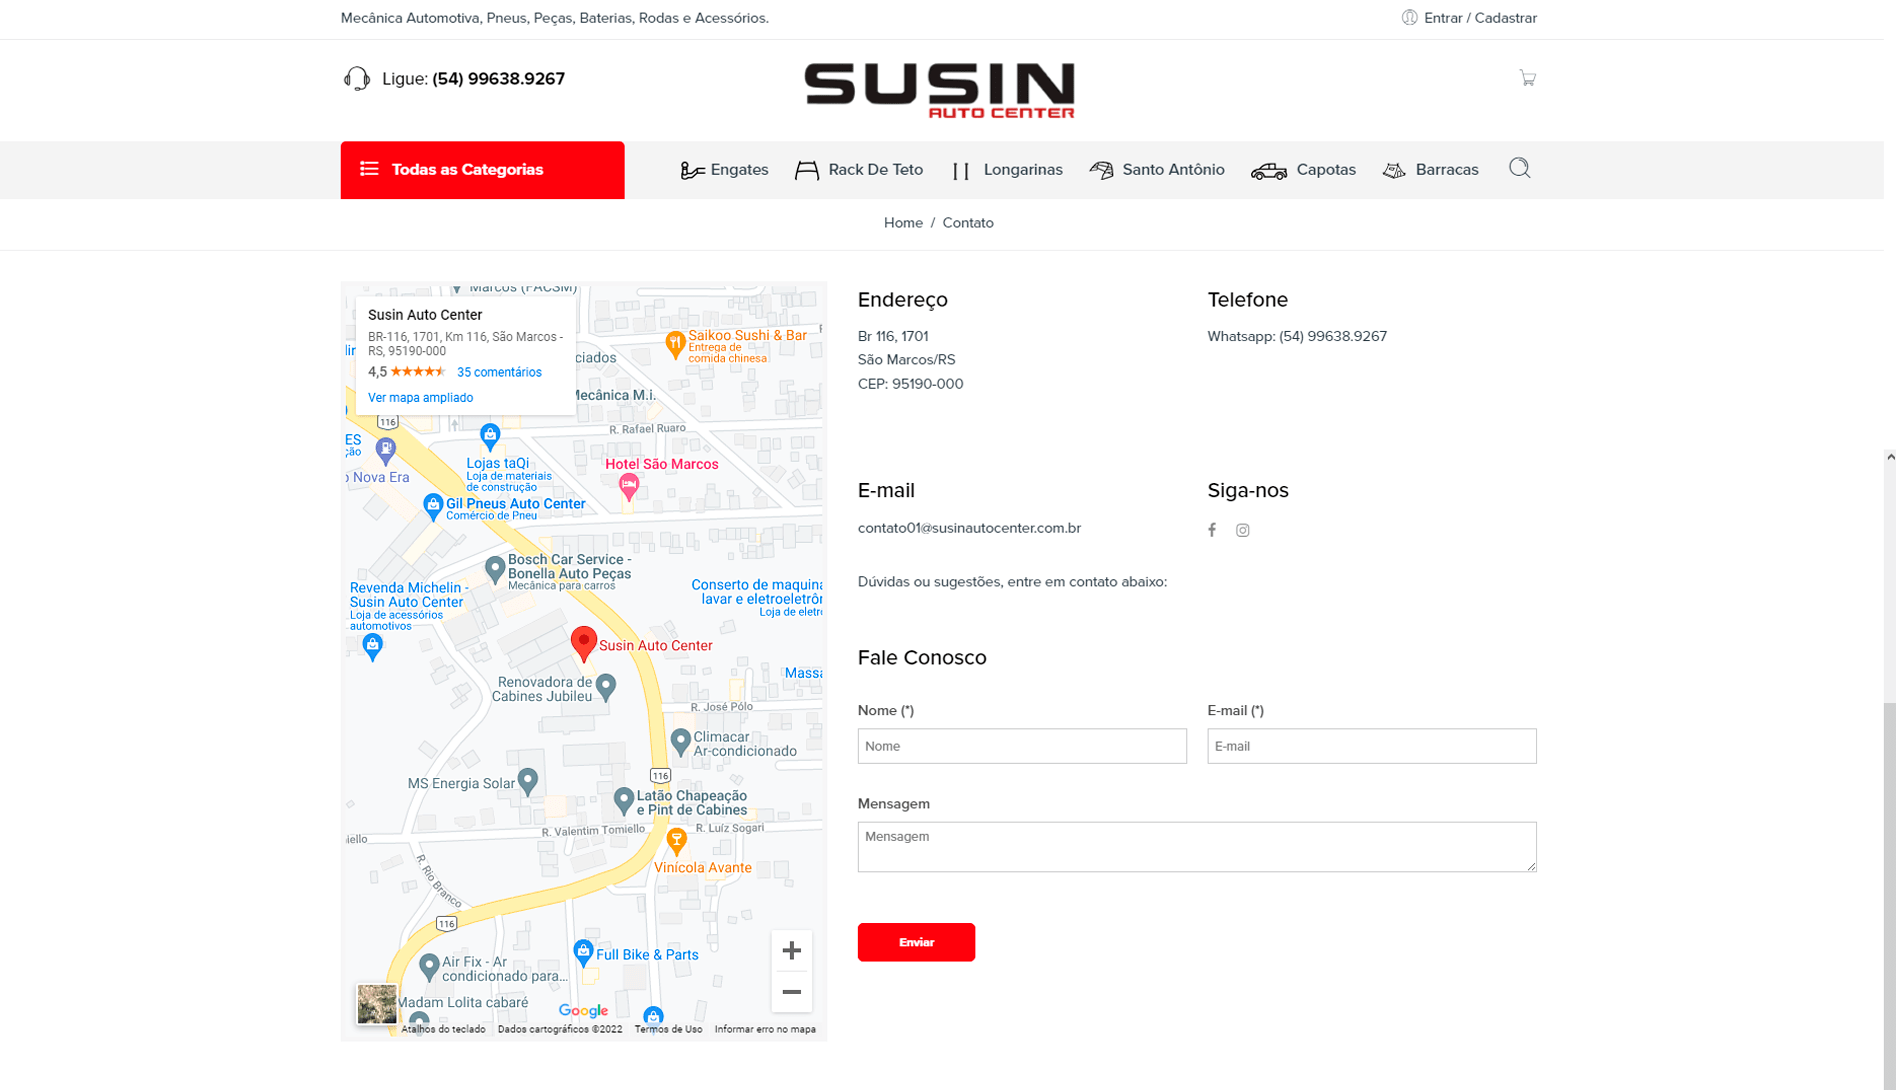Open the Facebook social icon

point(1212,530)
